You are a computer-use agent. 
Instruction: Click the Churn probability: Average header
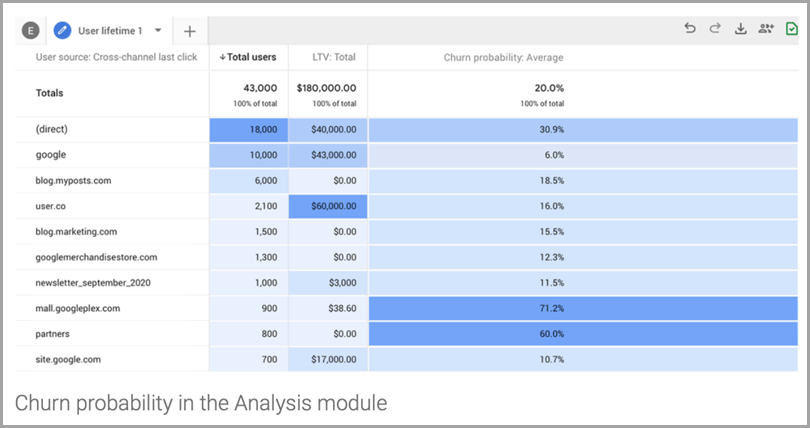click(x=503, y=57)
